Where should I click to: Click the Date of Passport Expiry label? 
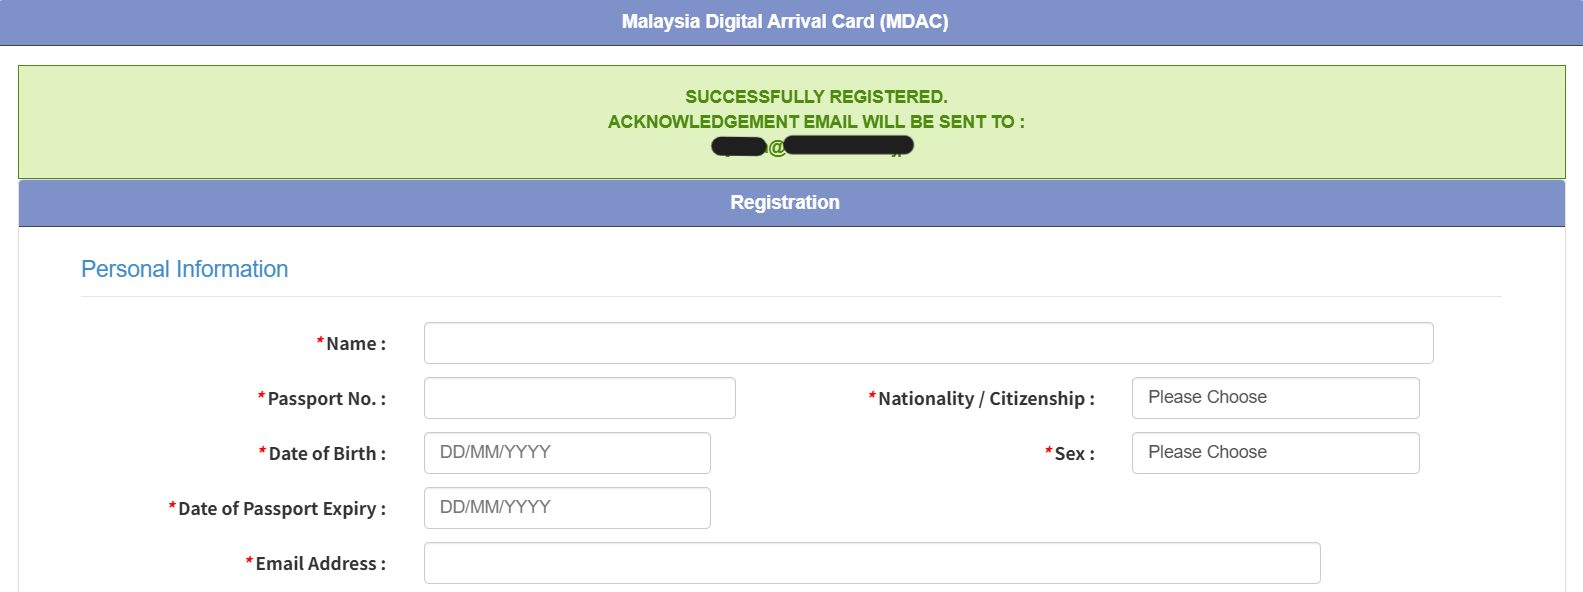[281, 509]
